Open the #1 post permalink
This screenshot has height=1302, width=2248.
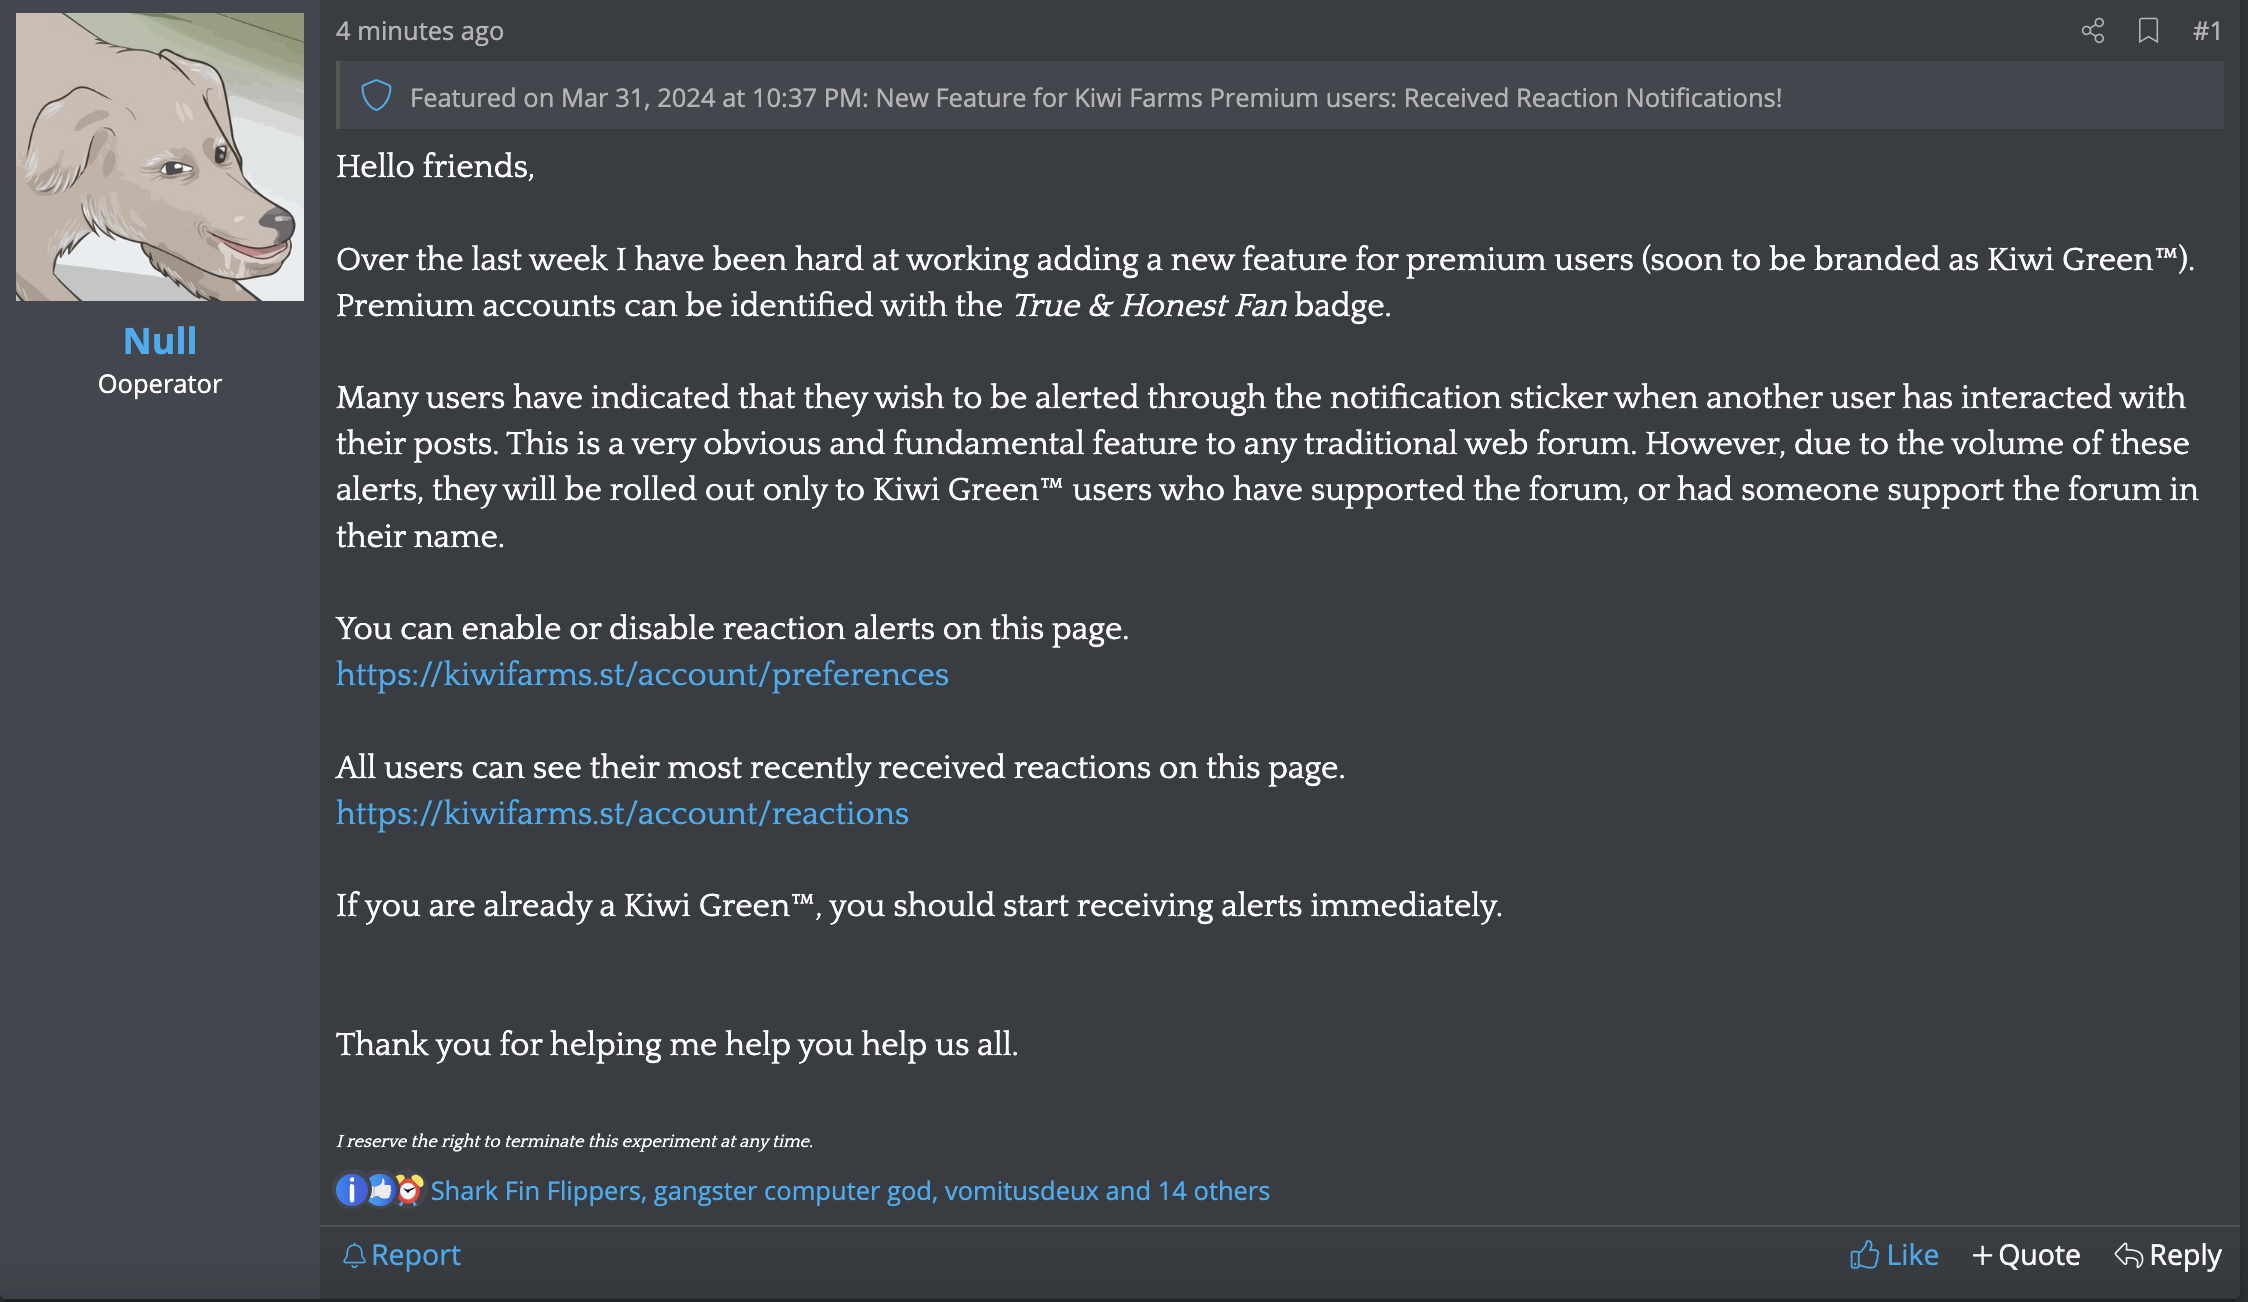click(2207, 31)
